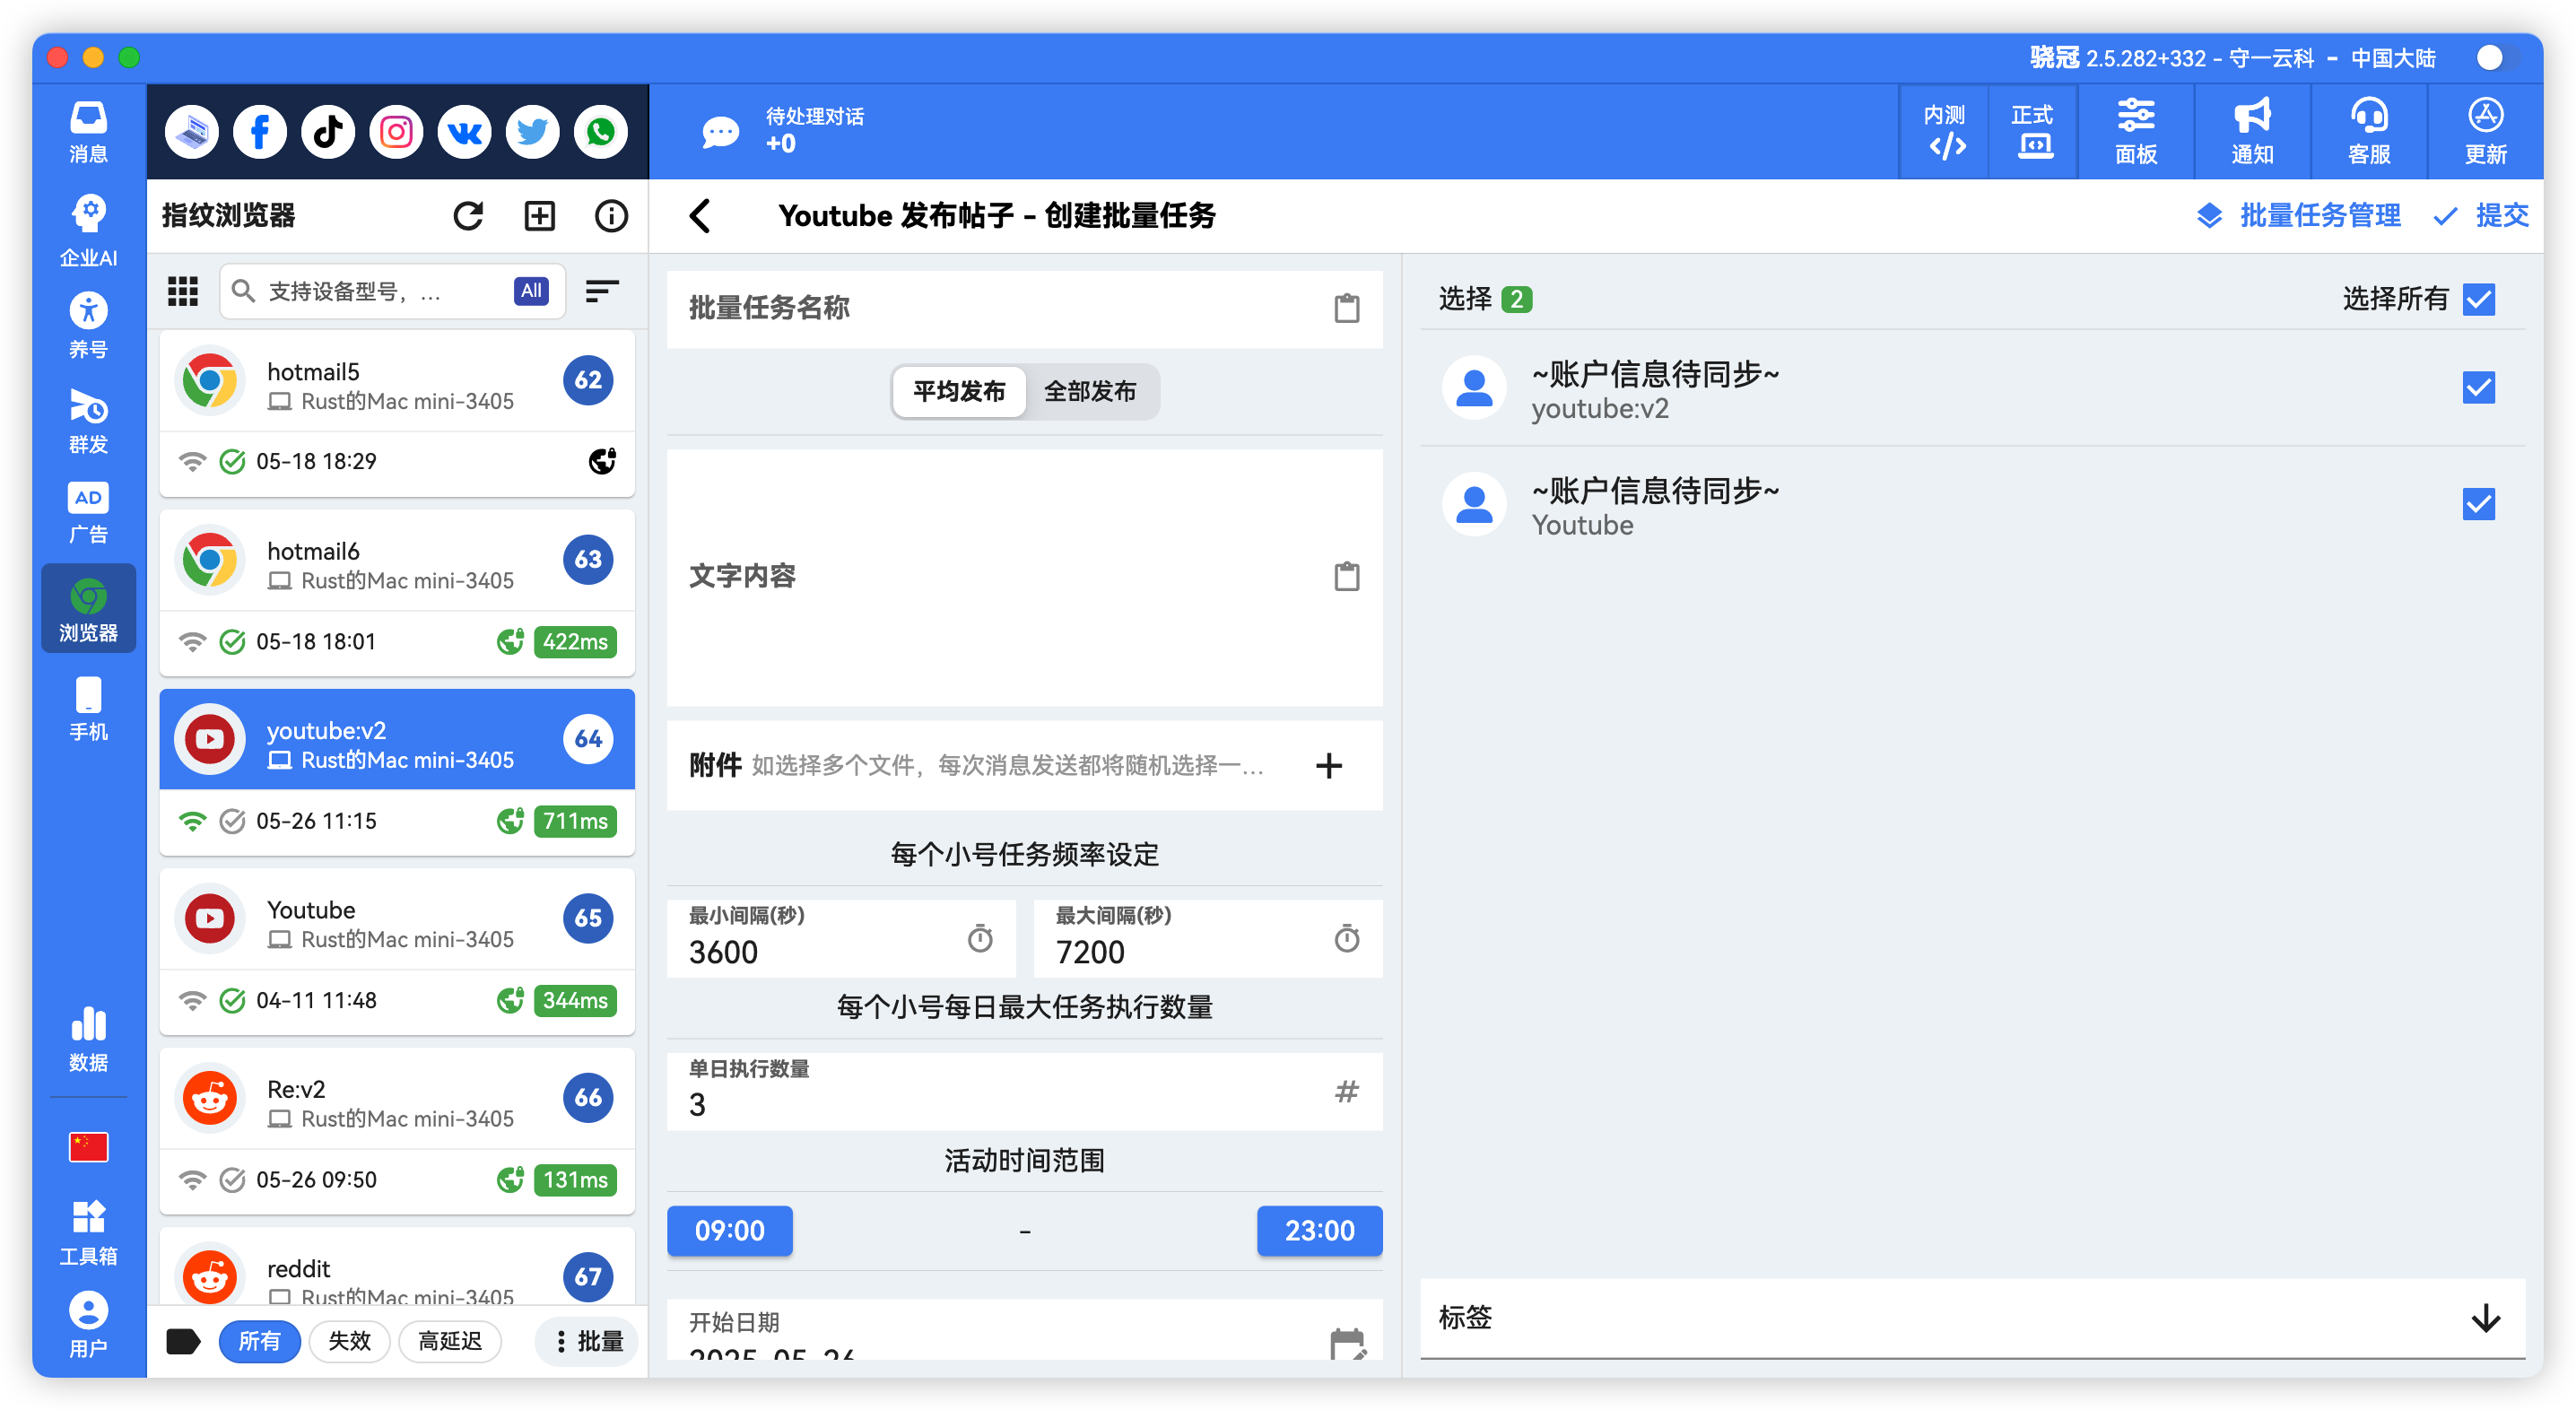Refresh the fingerprint browser list
Viewport: 2576px width, 1410px height.
(469, 215)
